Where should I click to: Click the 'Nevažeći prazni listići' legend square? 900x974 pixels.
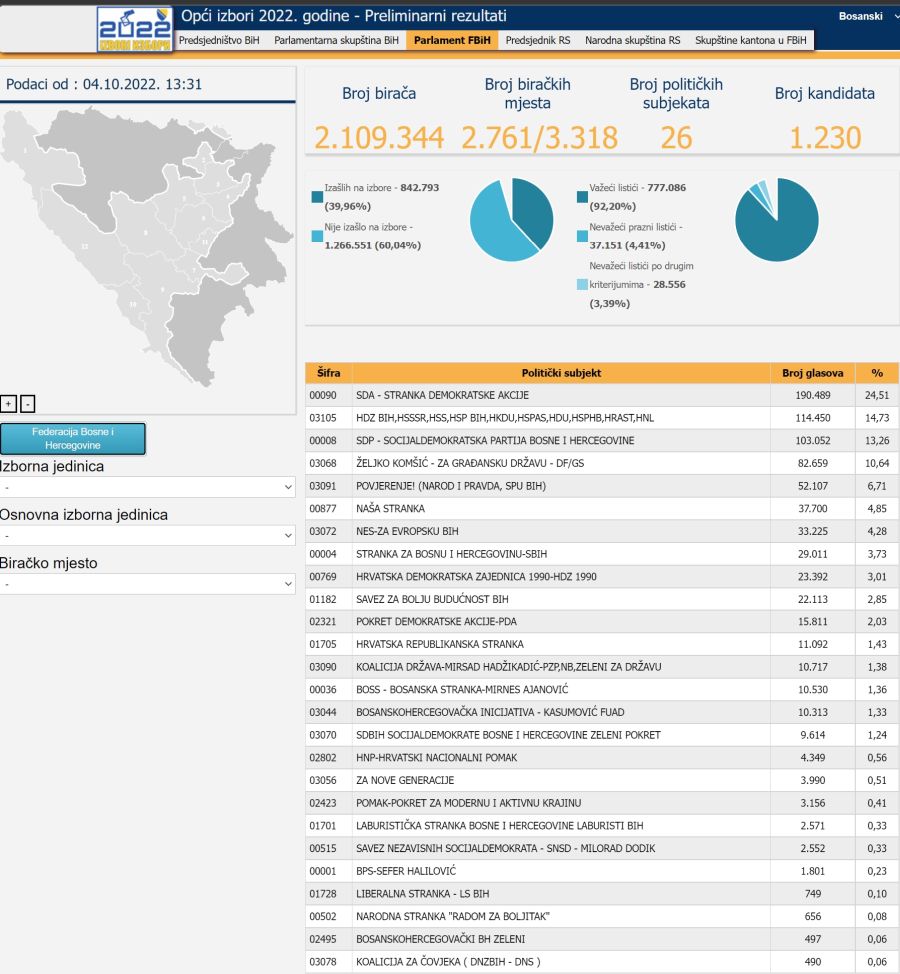coord(582,236)
